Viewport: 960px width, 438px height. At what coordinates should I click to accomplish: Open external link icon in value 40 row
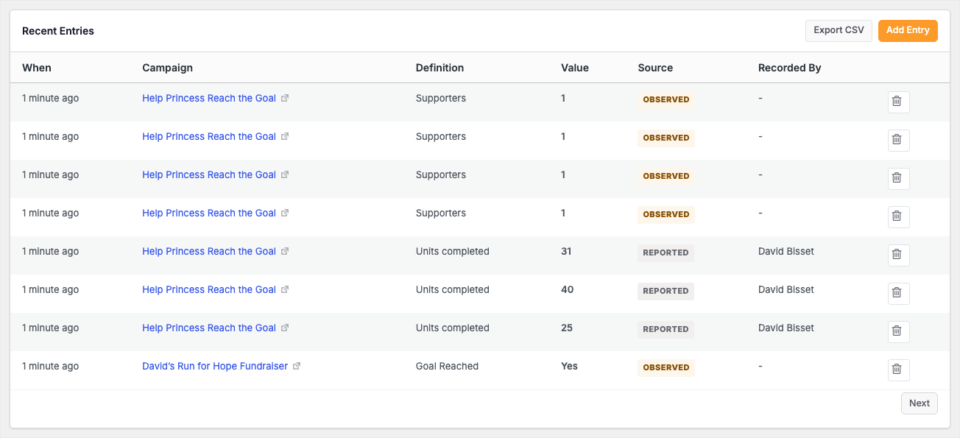pyautogui.click(x=285, y=290)
